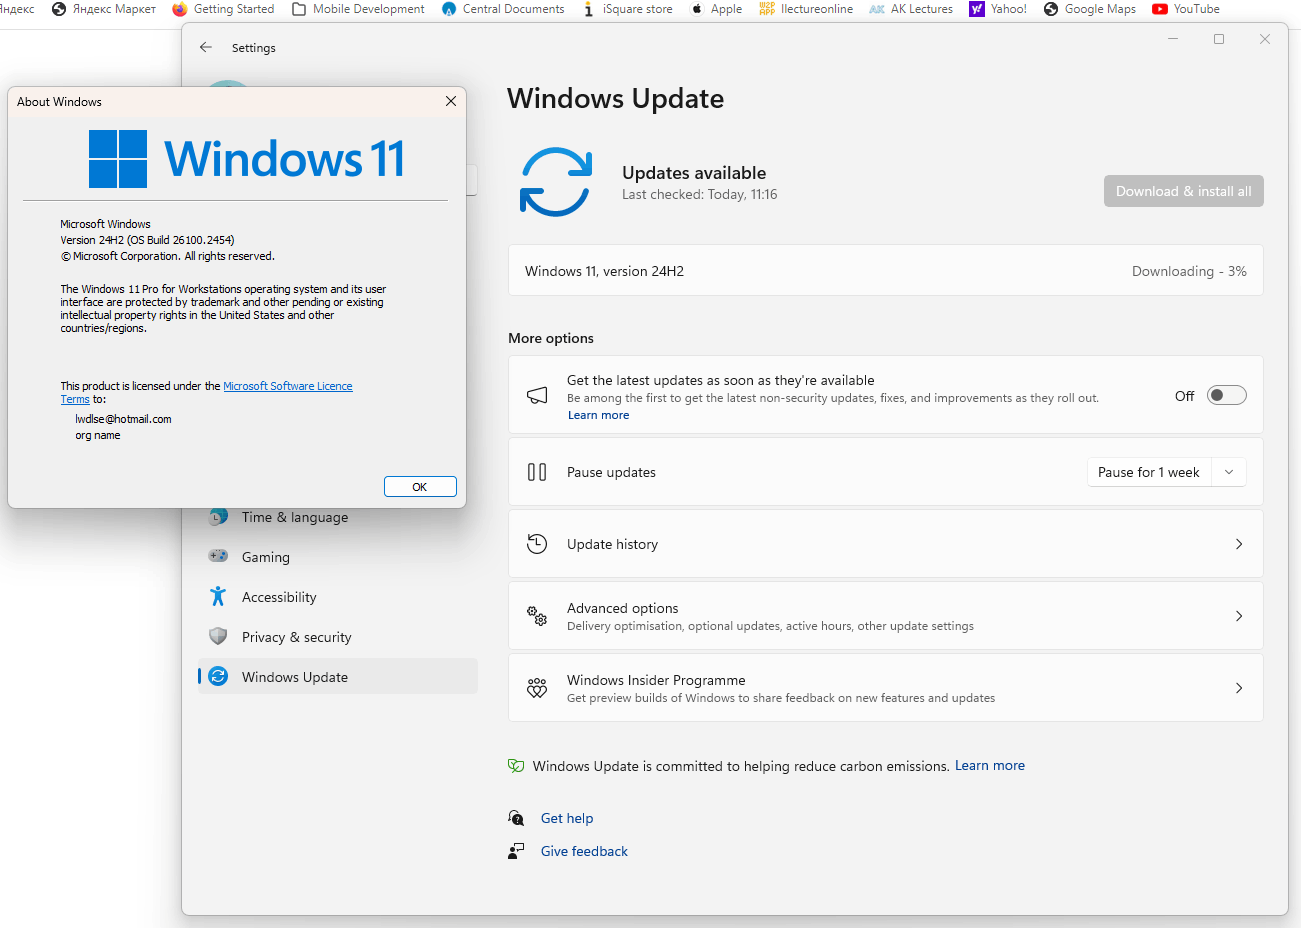Image resolution: width=1301 pixels, height=928 pixels.
Task: Click the Windows 11, version 24H2 update row
Action: (886, 271)
